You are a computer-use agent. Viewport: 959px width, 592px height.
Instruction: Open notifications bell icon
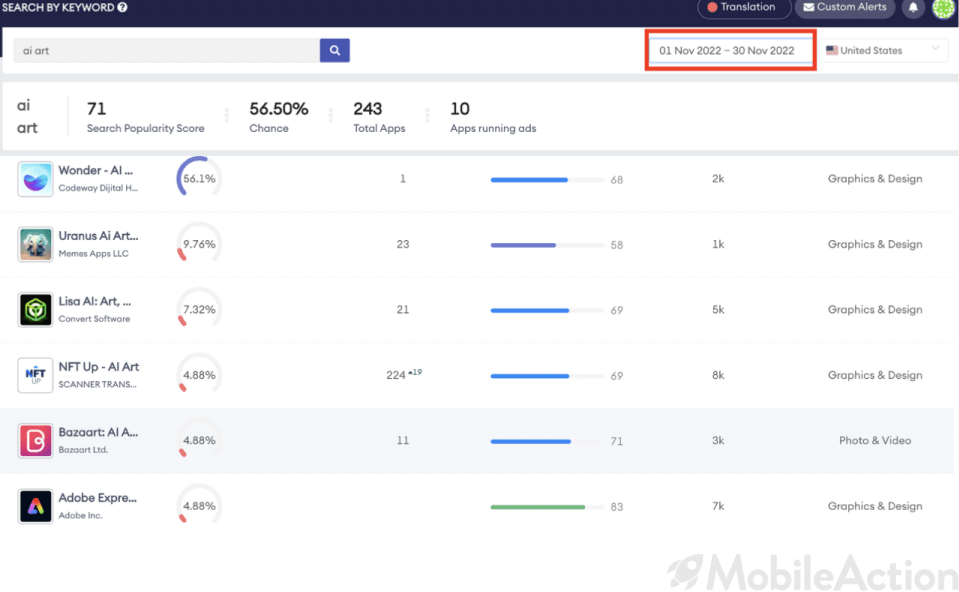913,7
